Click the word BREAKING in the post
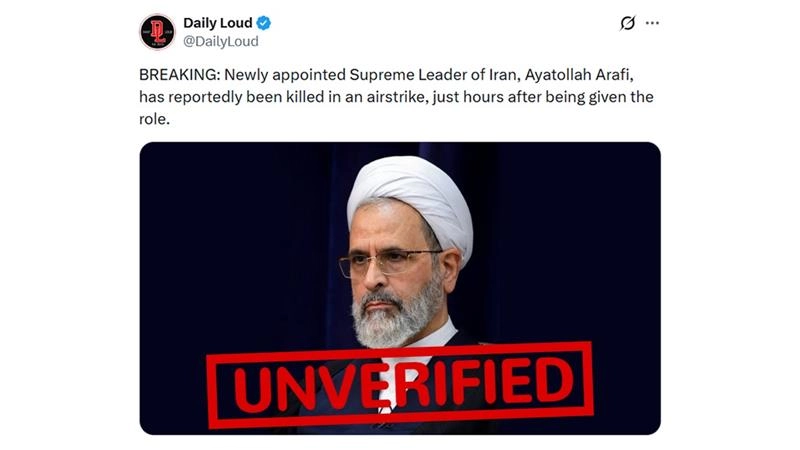The width and height of the screenshot is (800, 450). (x=179, y=74)
